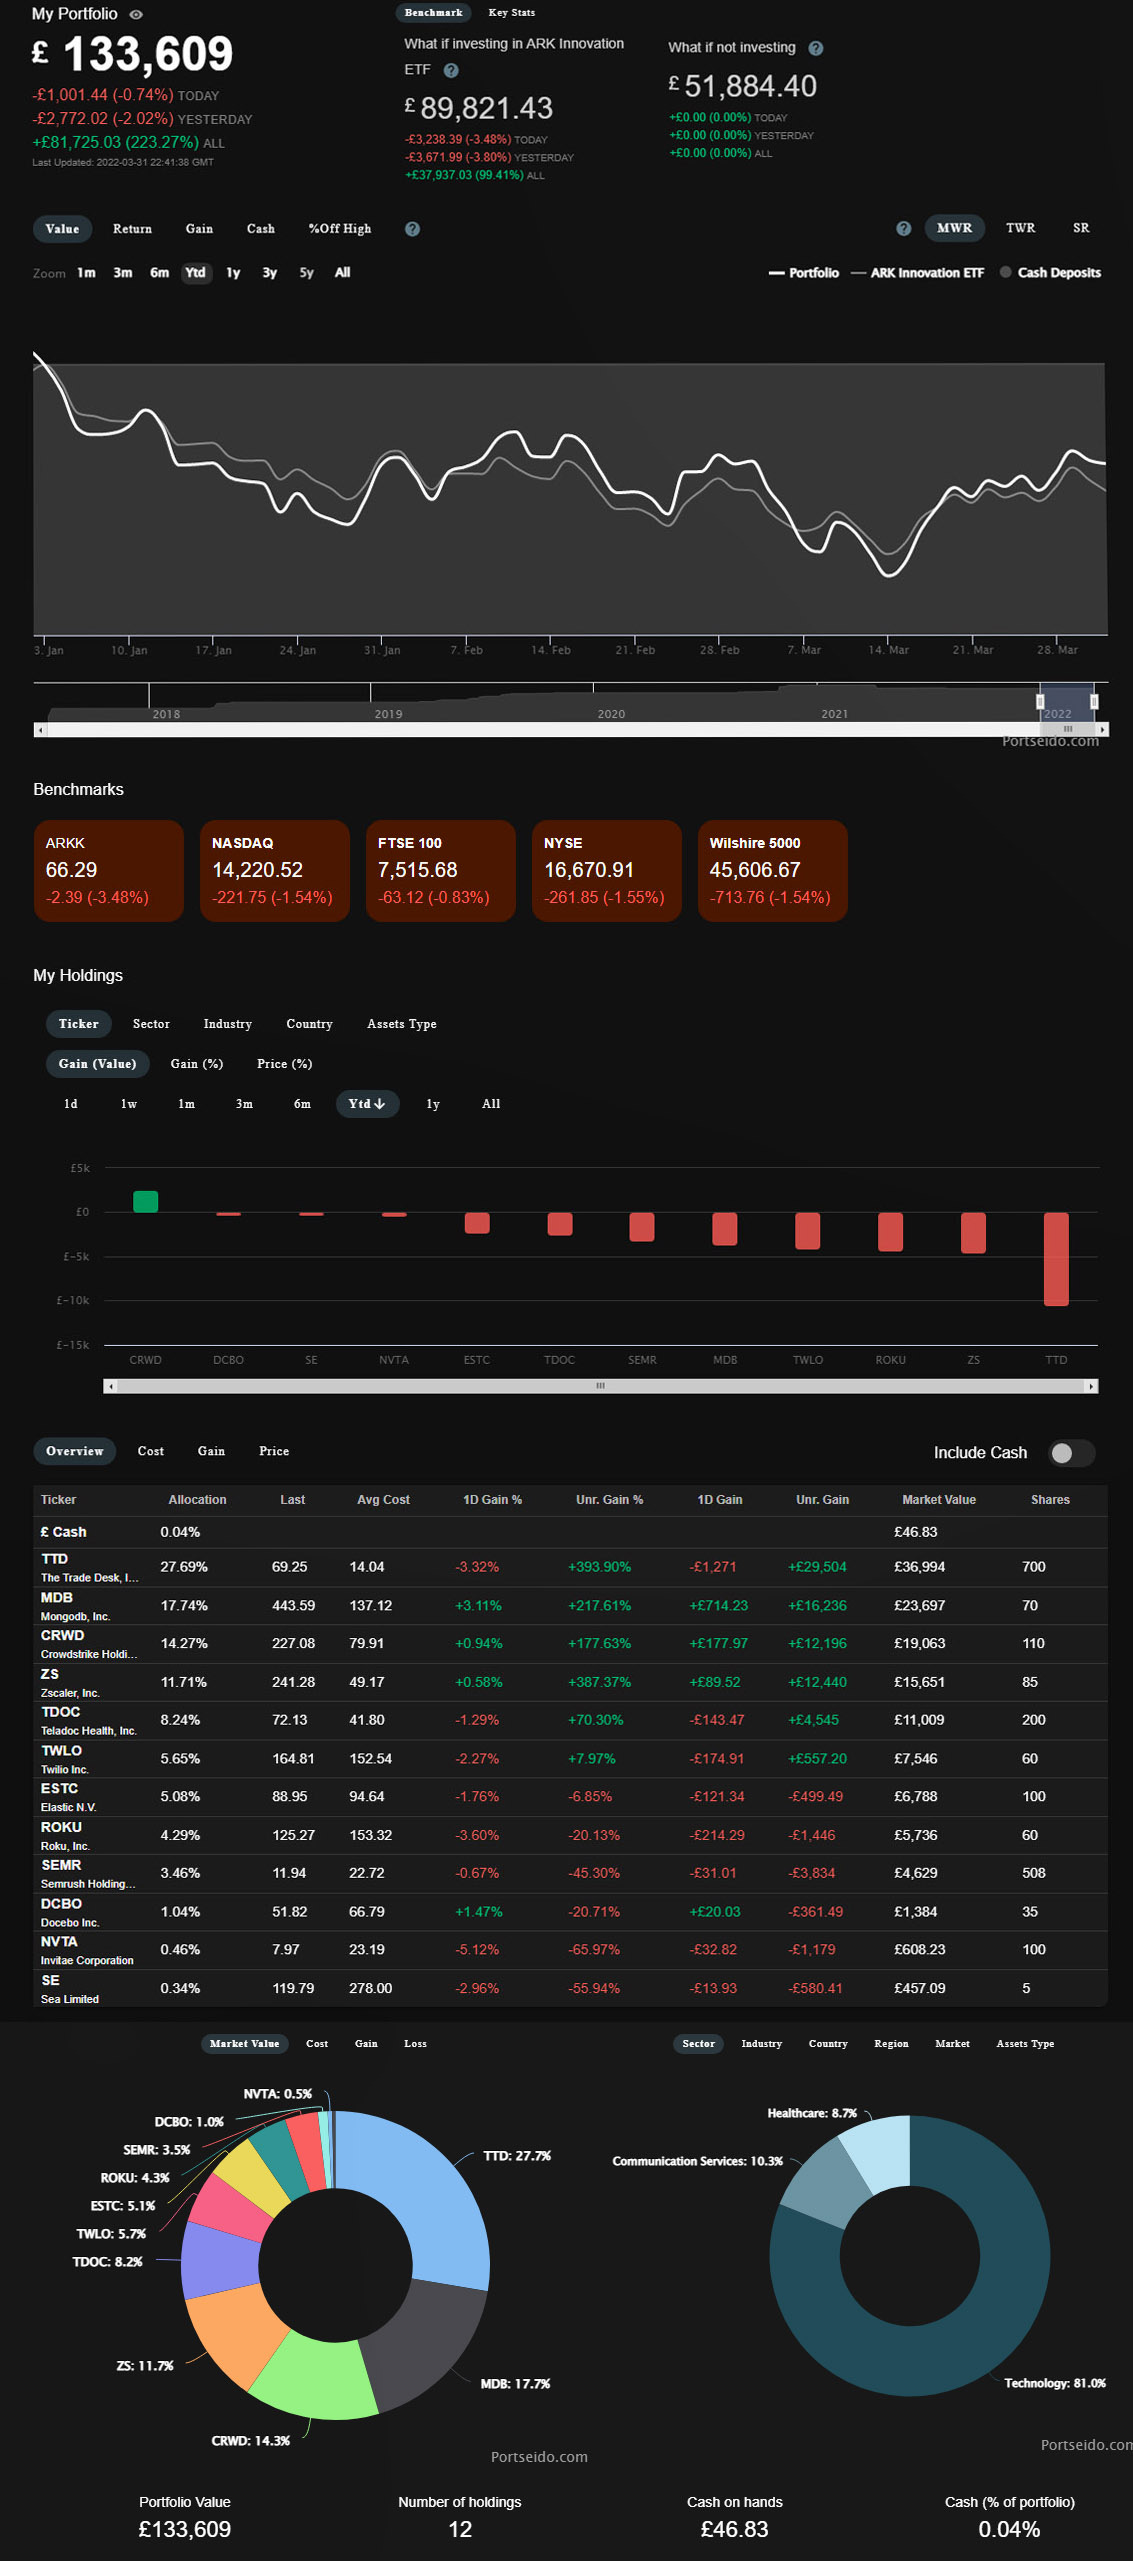Click right handle of chart range navigator

1094,702
